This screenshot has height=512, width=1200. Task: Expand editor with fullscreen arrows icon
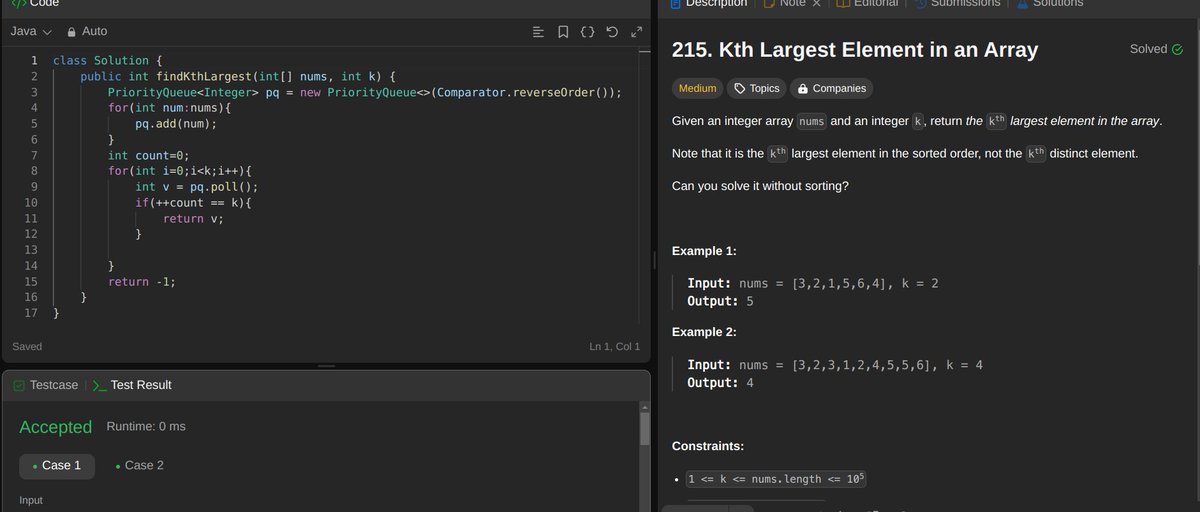pos(635,32)
